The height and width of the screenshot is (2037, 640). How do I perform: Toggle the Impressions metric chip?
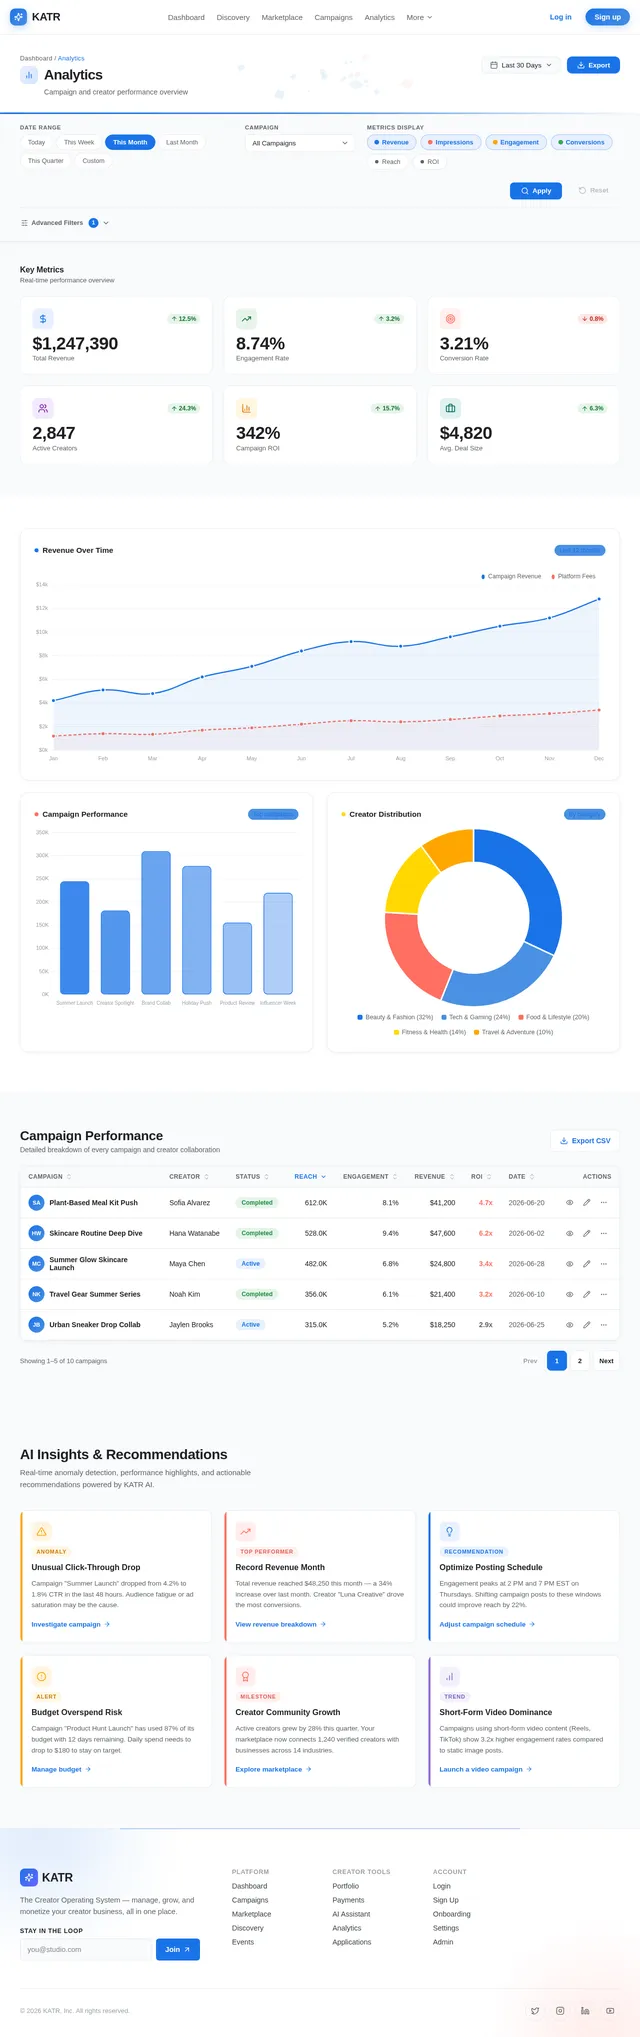pyautogui.click(x=450, y=142)
